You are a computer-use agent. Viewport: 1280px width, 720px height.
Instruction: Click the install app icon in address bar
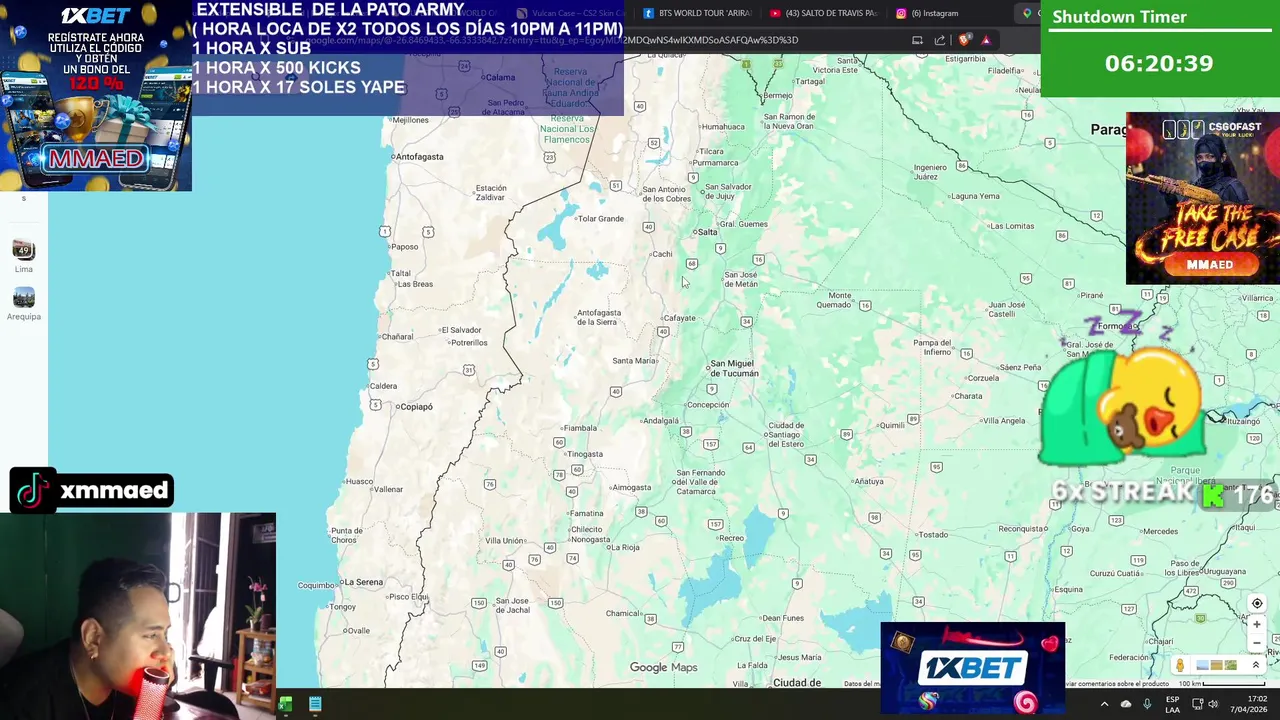pos(917,40)
